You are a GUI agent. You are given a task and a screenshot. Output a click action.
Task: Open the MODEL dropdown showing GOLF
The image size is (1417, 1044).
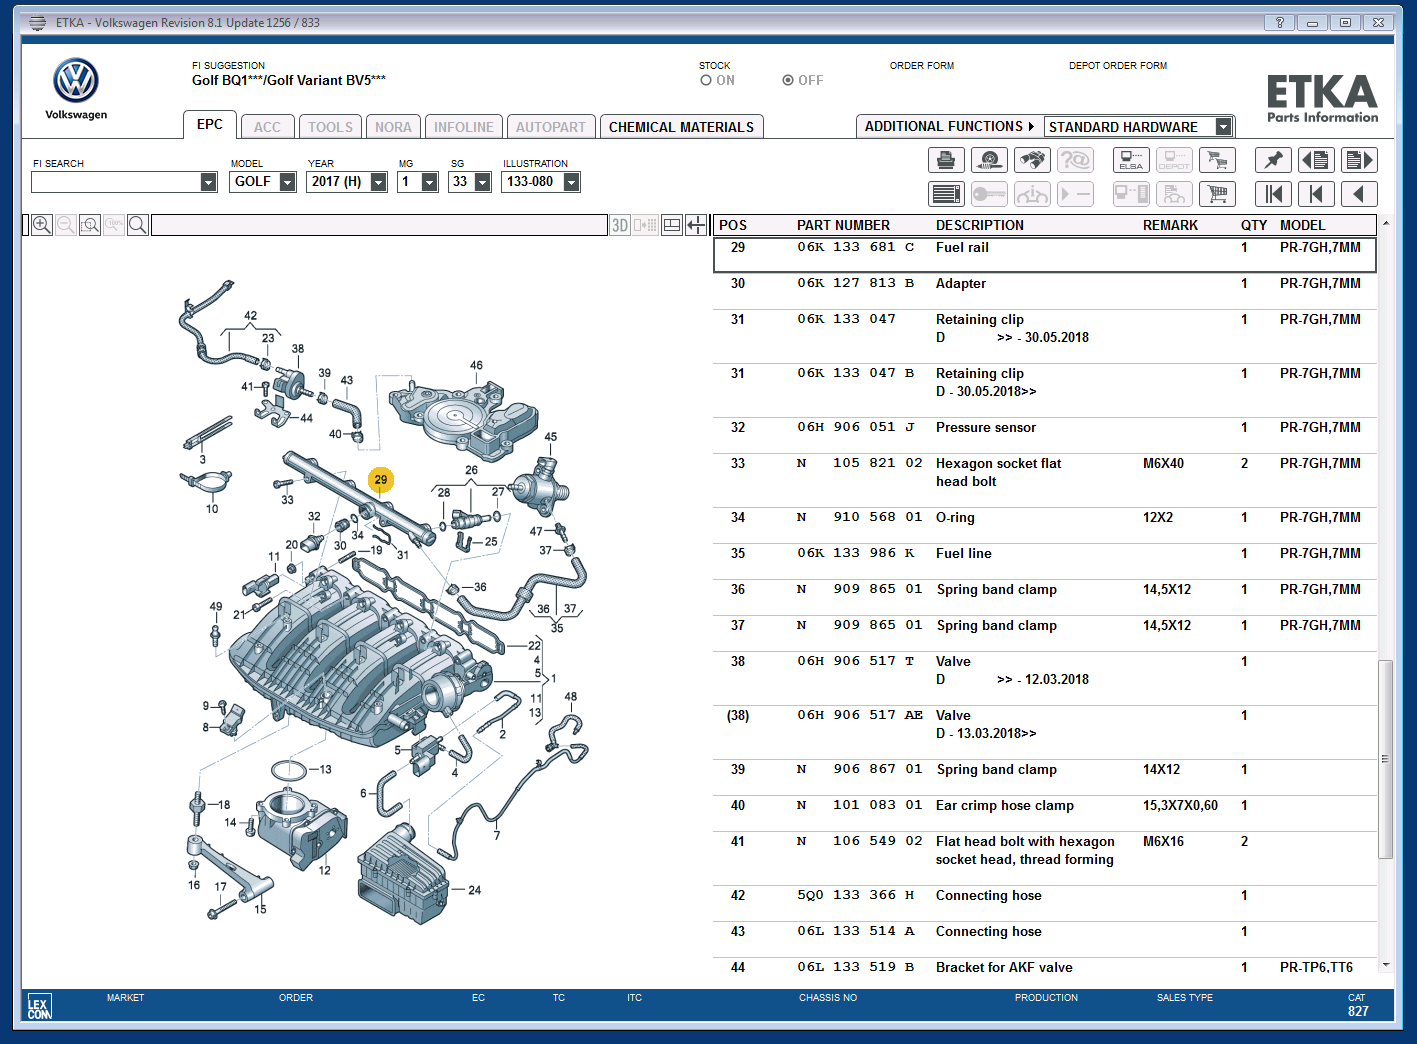pyautogui.click(x=287, y=182)
